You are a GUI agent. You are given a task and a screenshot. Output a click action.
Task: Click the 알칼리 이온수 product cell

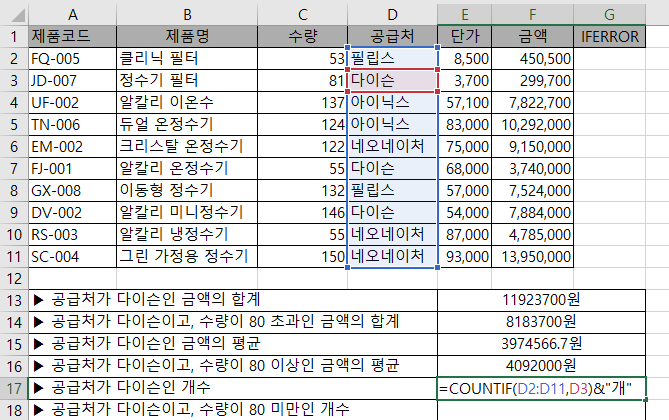point(187,103)
